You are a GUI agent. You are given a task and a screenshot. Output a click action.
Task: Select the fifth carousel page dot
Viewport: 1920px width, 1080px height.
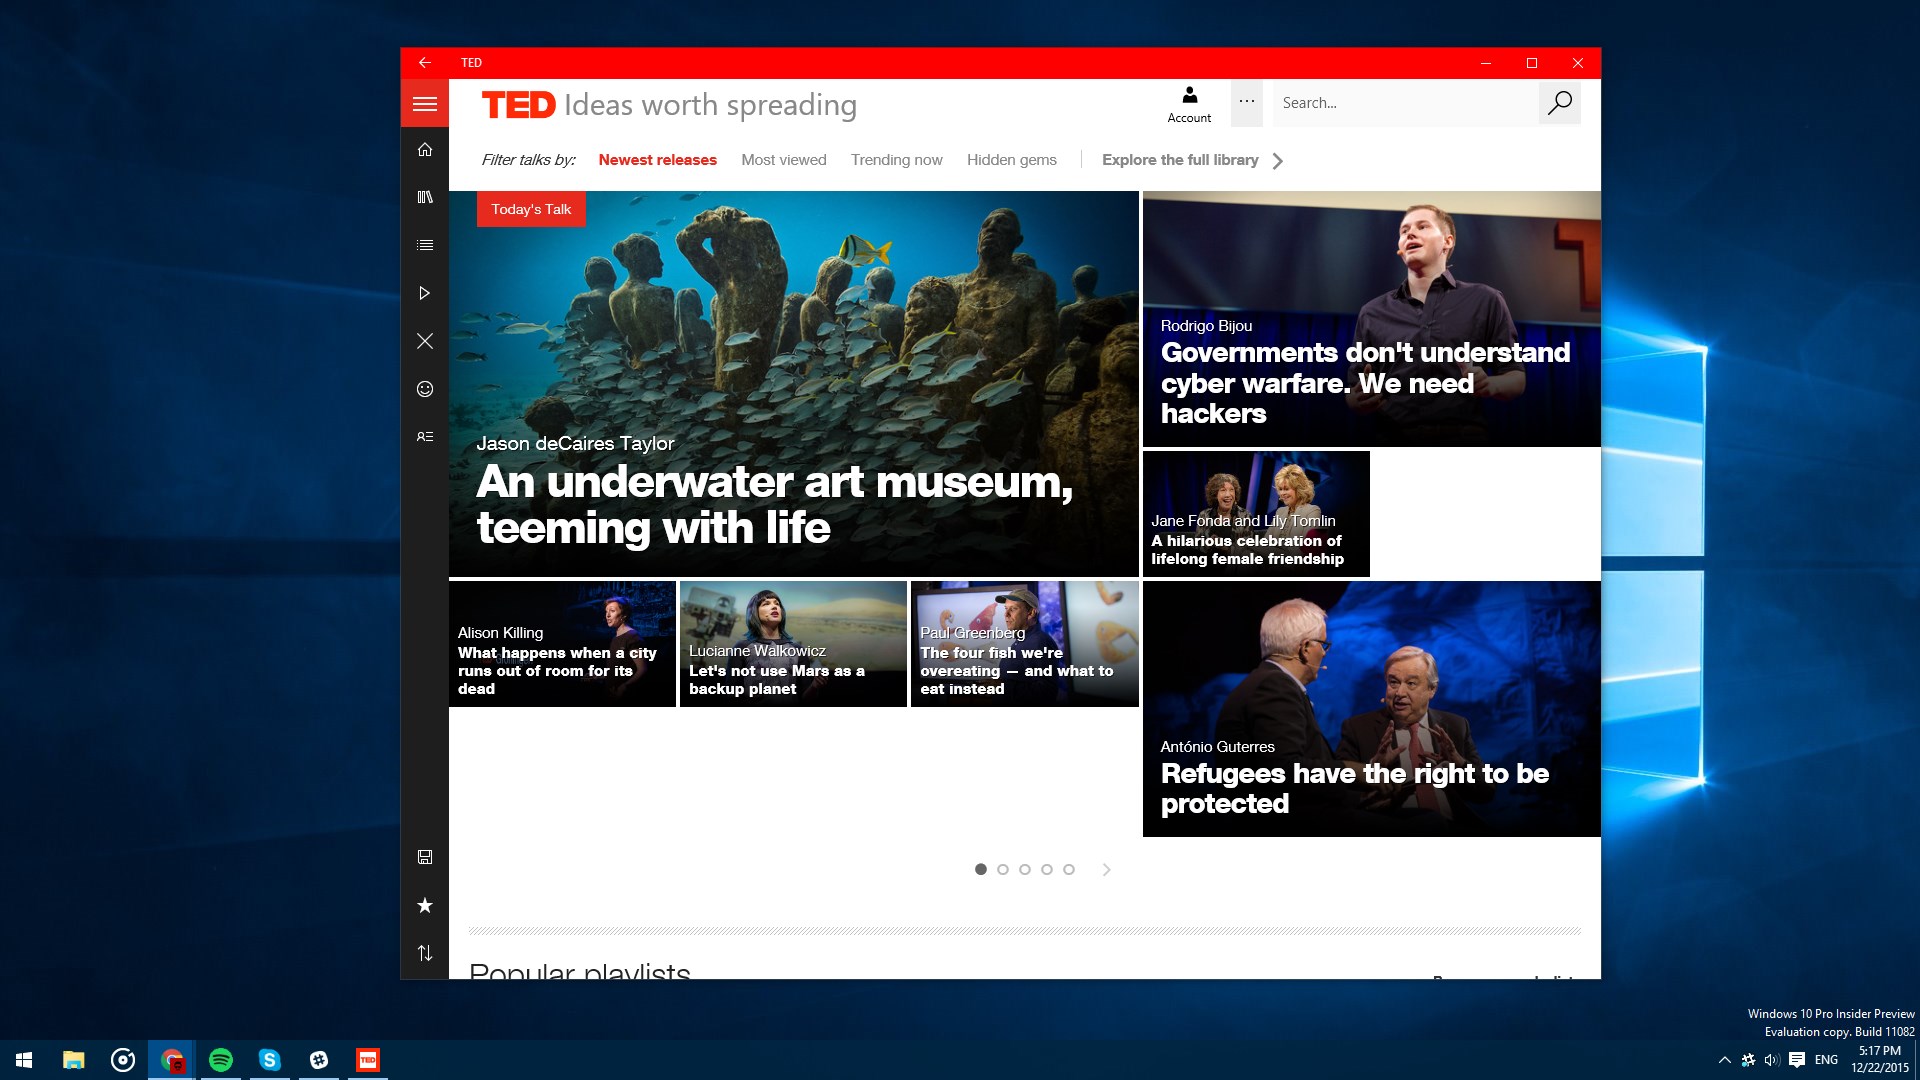1069,870
